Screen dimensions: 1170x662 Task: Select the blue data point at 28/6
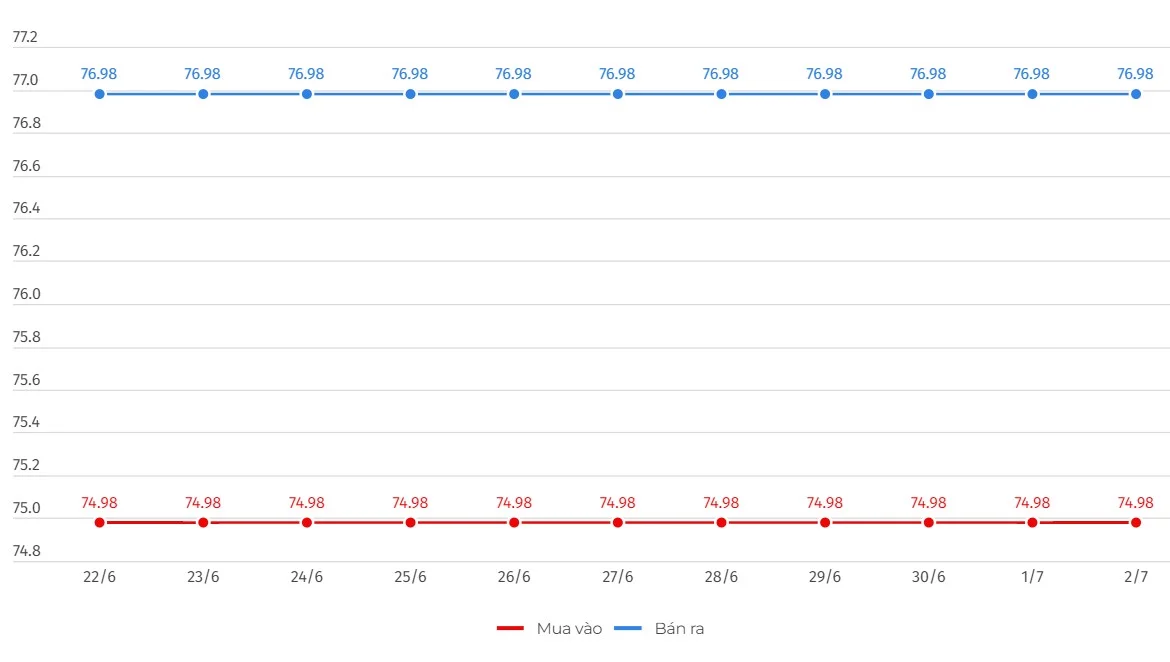721,94
